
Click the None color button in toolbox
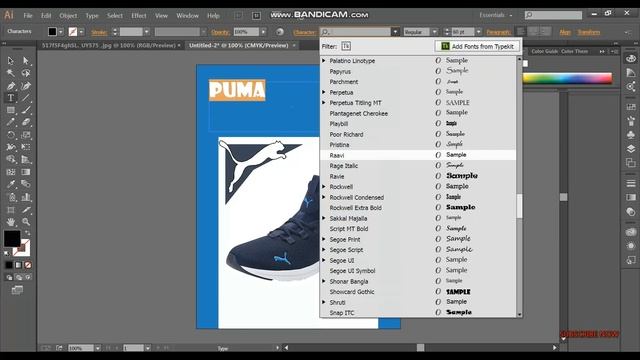pyautogui.click(x=28, y=265)
